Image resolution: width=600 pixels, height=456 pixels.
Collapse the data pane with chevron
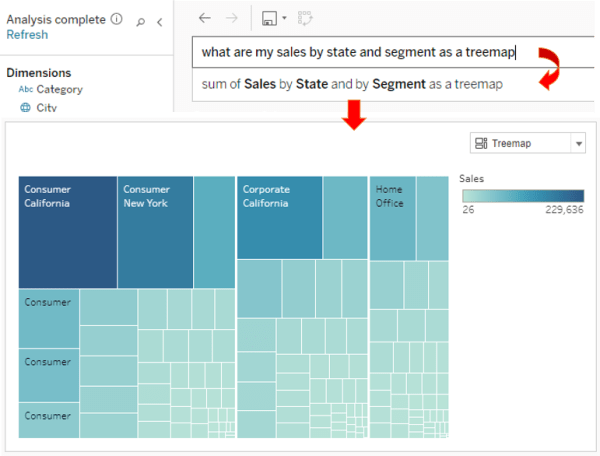(160, 20)
